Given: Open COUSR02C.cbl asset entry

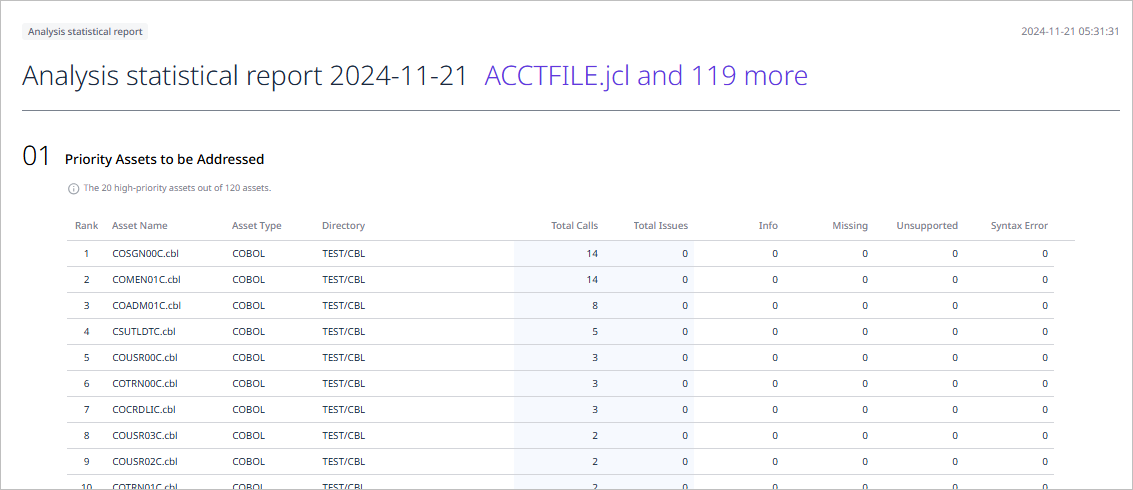Looking at the screenshot, I should 145,462.
